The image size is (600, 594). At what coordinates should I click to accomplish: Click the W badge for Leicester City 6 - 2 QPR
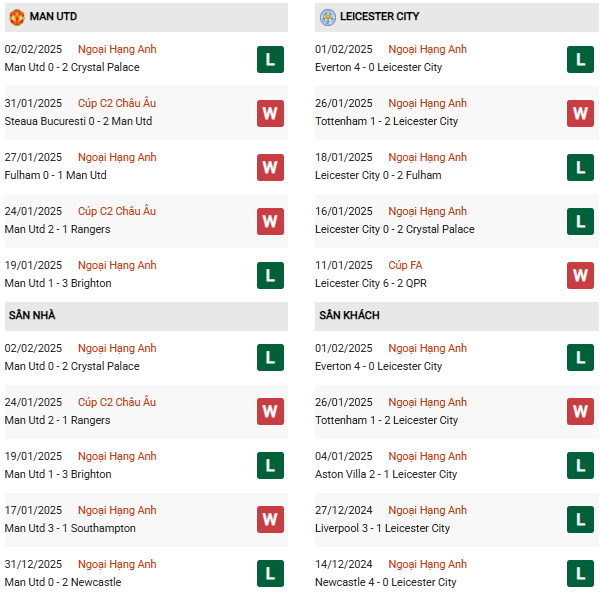pos(580,275)
